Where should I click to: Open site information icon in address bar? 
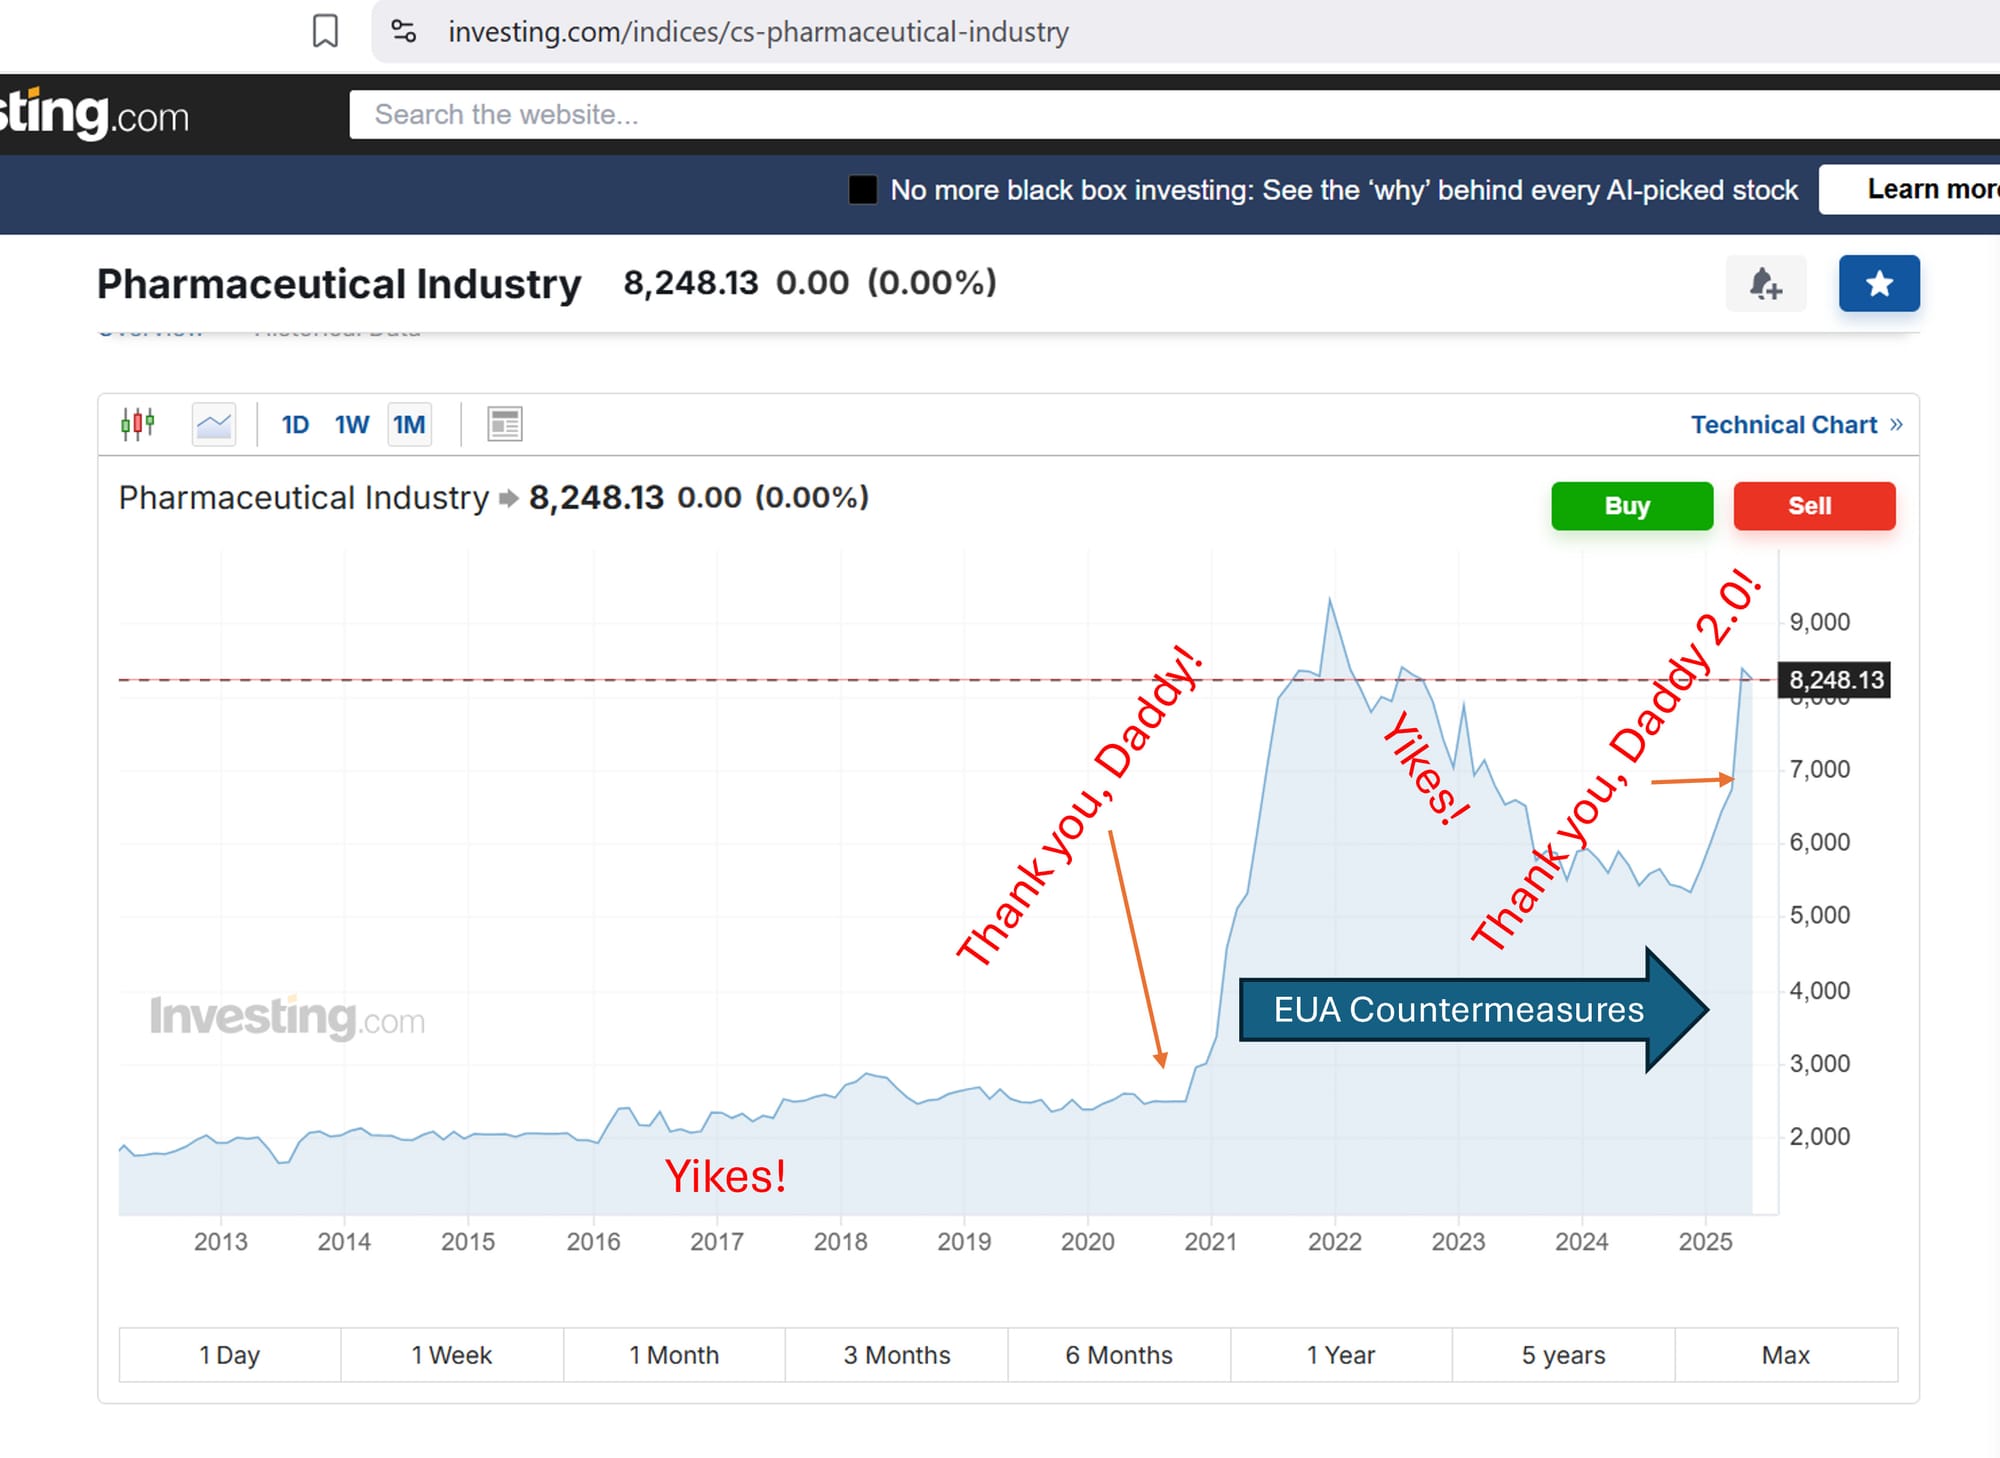coord(404,31)
